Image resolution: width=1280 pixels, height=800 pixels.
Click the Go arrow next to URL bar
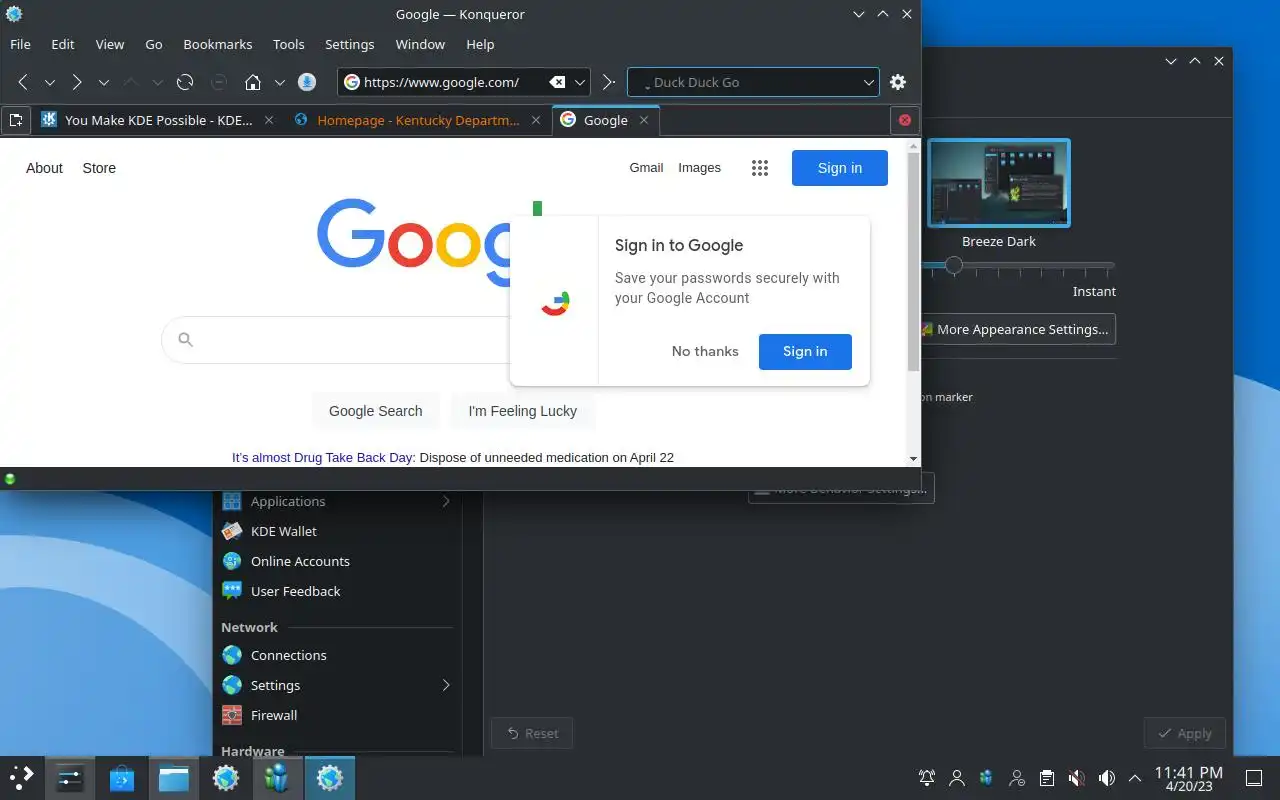[x=608, y=82]
